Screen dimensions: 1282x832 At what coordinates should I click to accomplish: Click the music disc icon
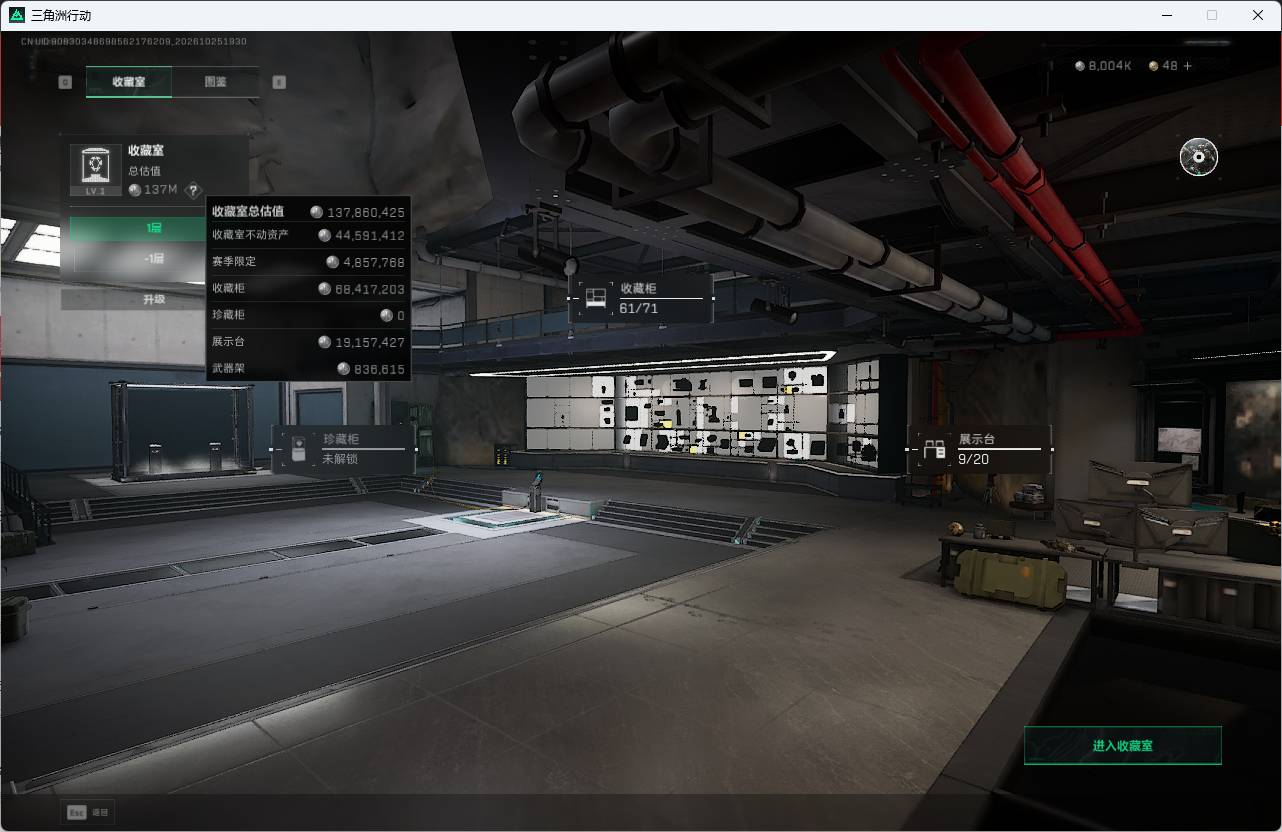tap(1198, 157)
